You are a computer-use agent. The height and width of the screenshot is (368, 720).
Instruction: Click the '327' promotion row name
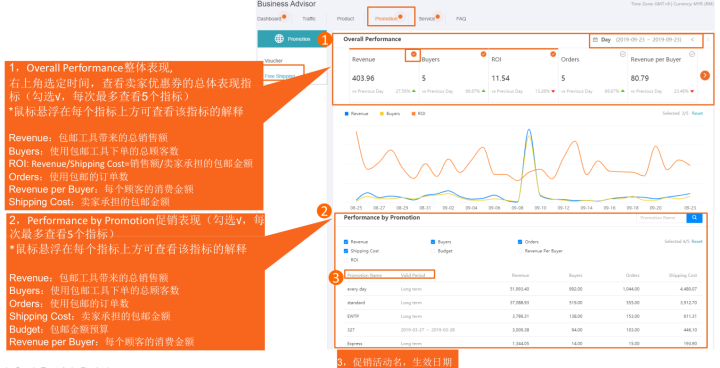[351, 330]
